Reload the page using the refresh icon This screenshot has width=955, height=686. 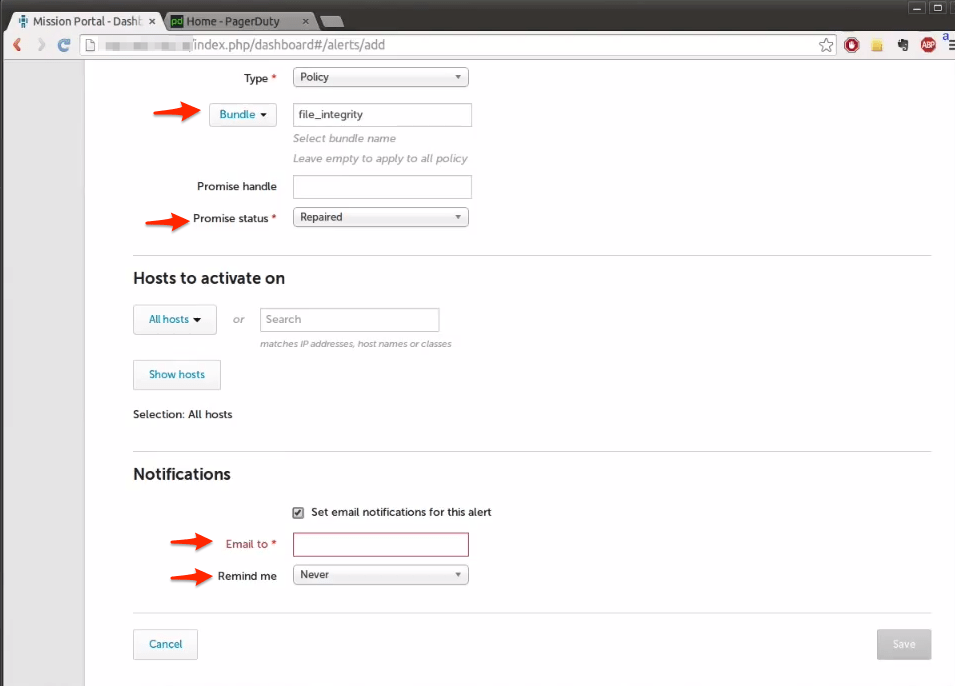click(x=63, y=44)
